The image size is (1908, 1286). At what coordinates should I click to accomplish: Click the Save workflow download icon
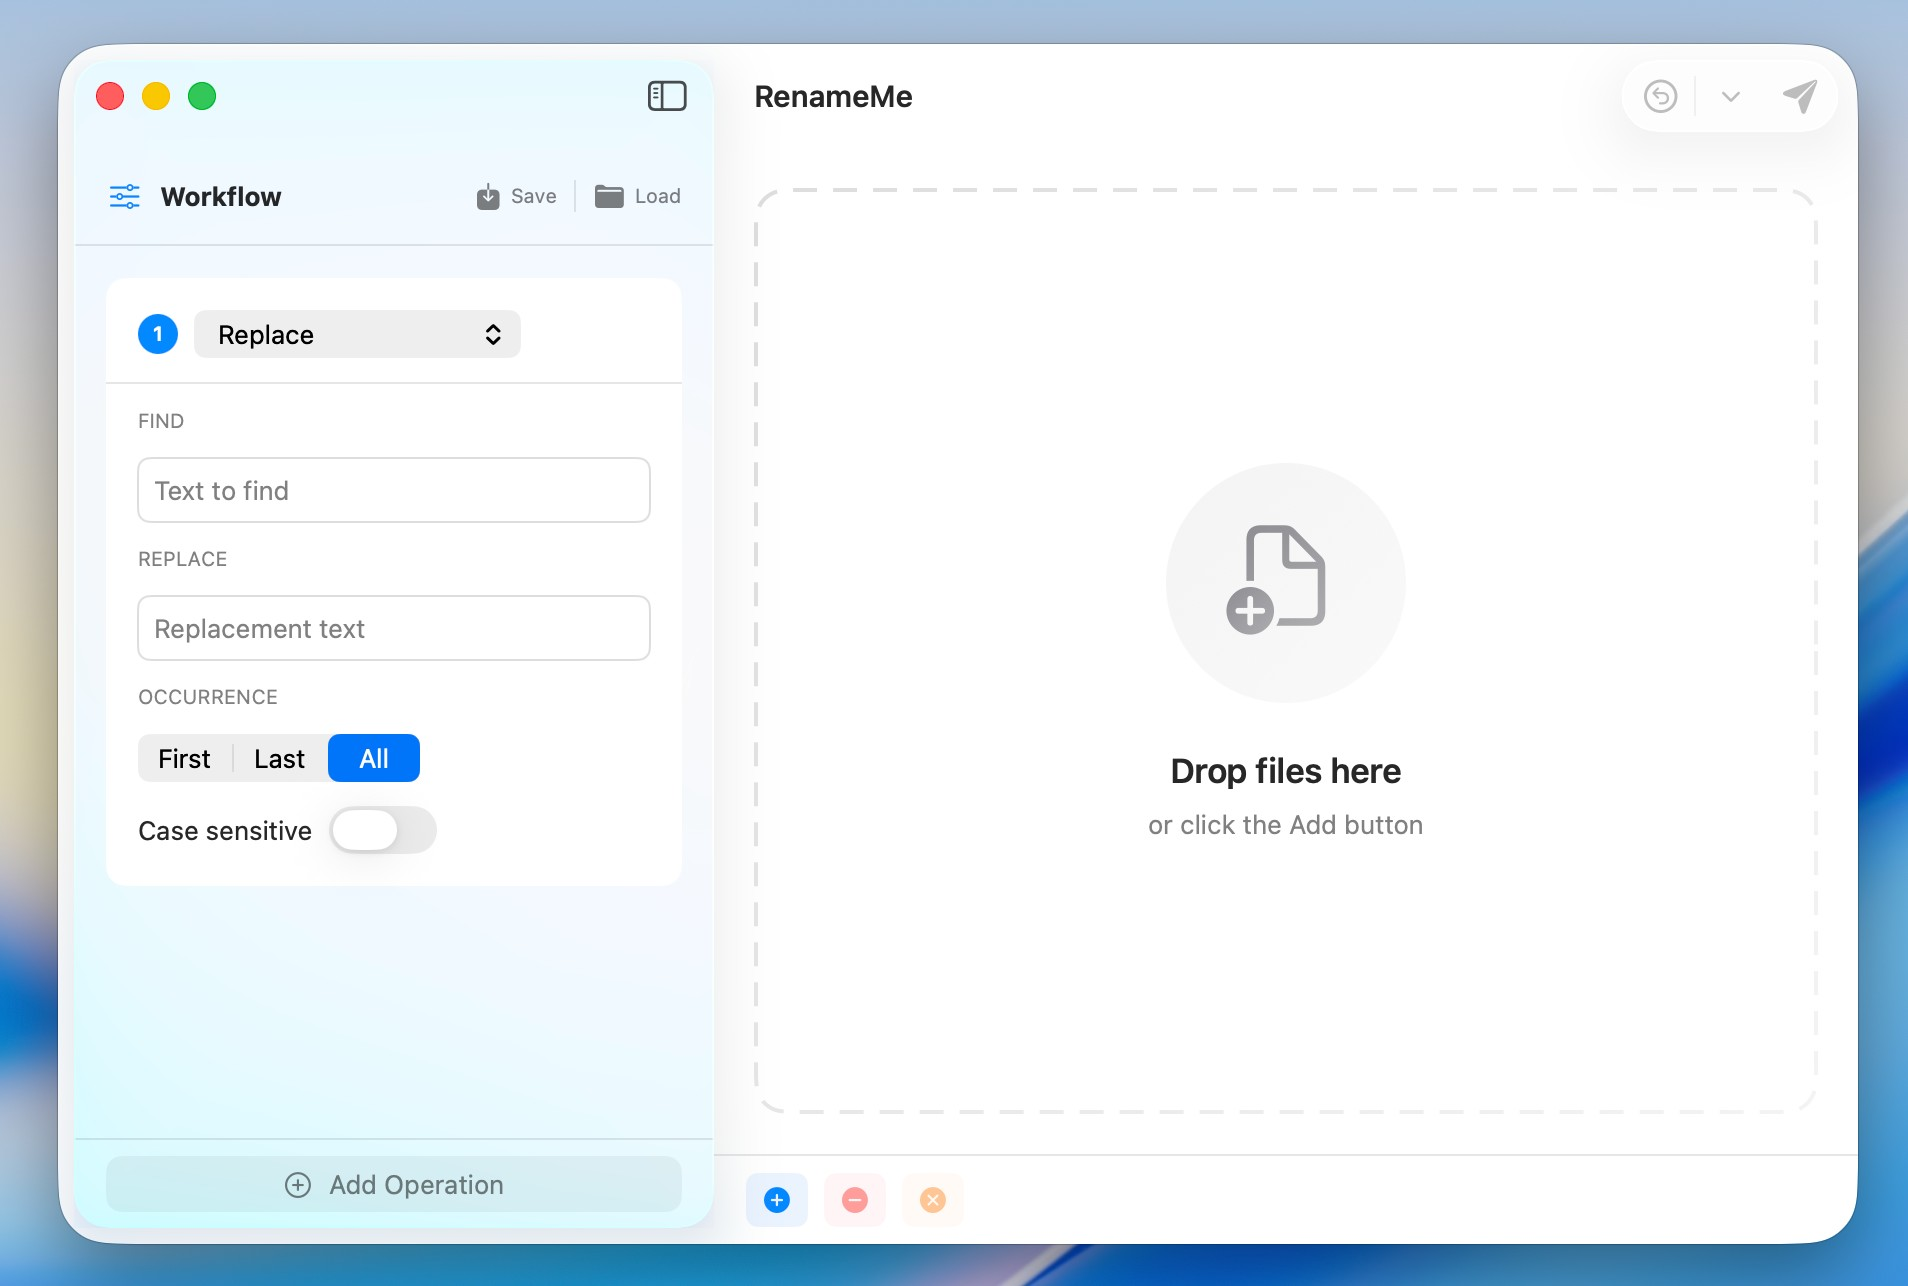[487, 196]
